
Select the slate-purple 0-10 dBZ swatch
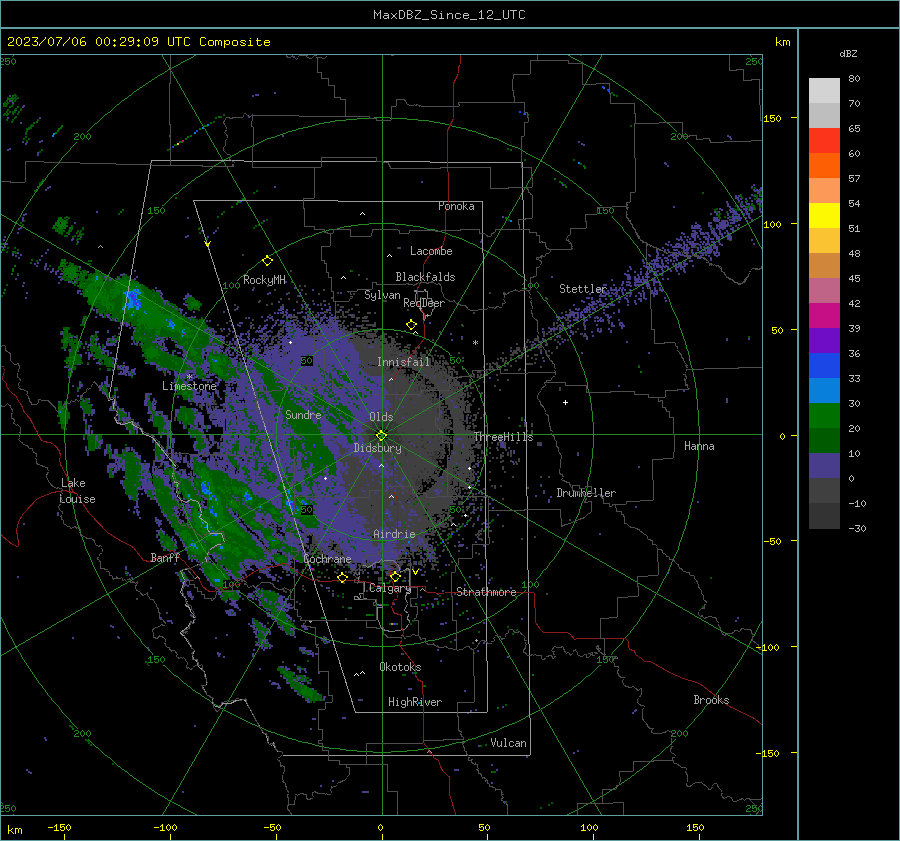(x=824, y=466)
